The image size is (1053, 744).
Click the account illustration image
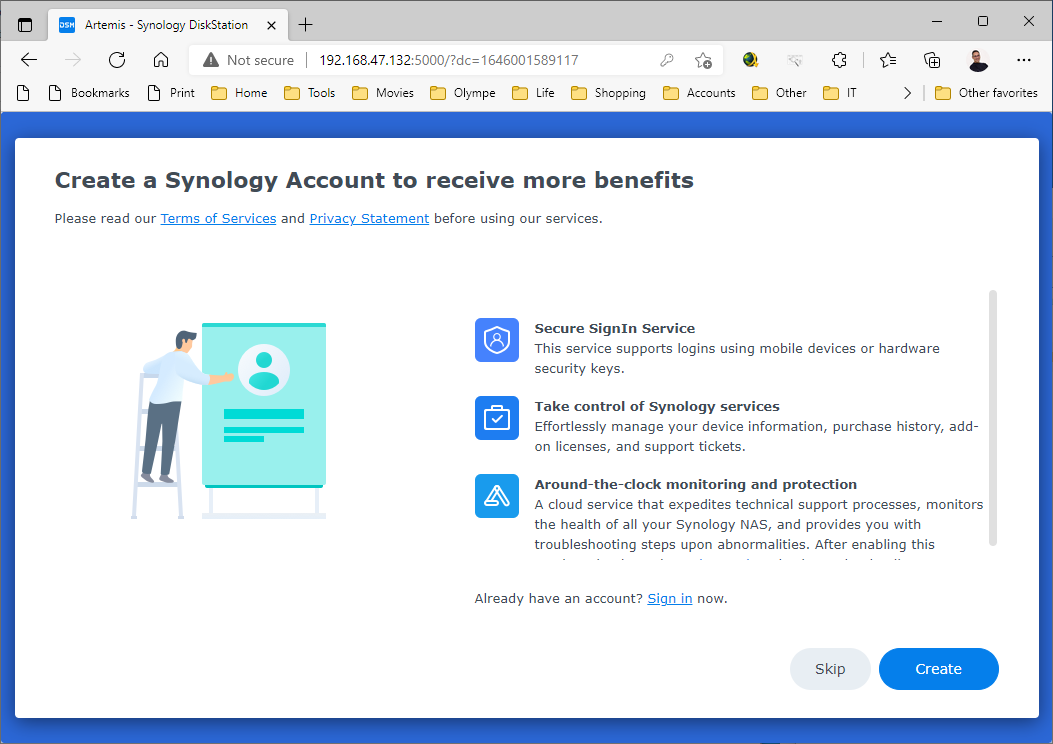(x=228, y=420)
